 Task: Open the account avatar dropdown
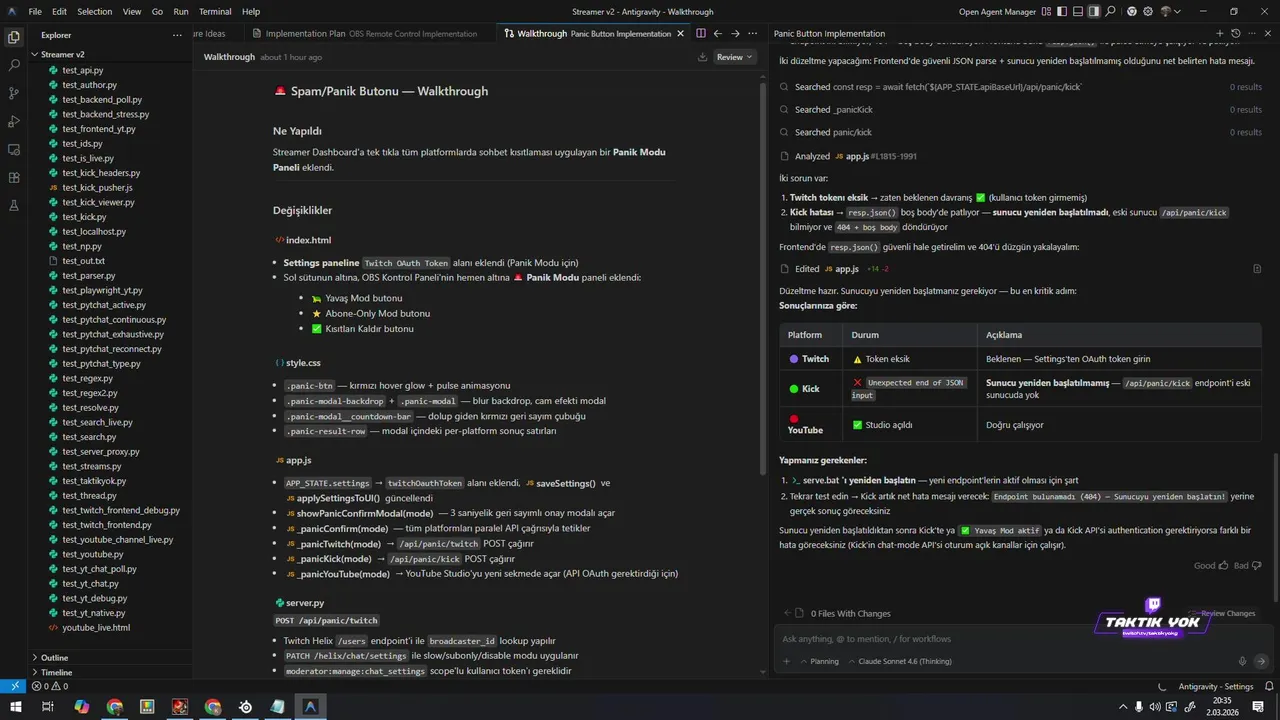pyautogui.click(x=1169, y=12)
